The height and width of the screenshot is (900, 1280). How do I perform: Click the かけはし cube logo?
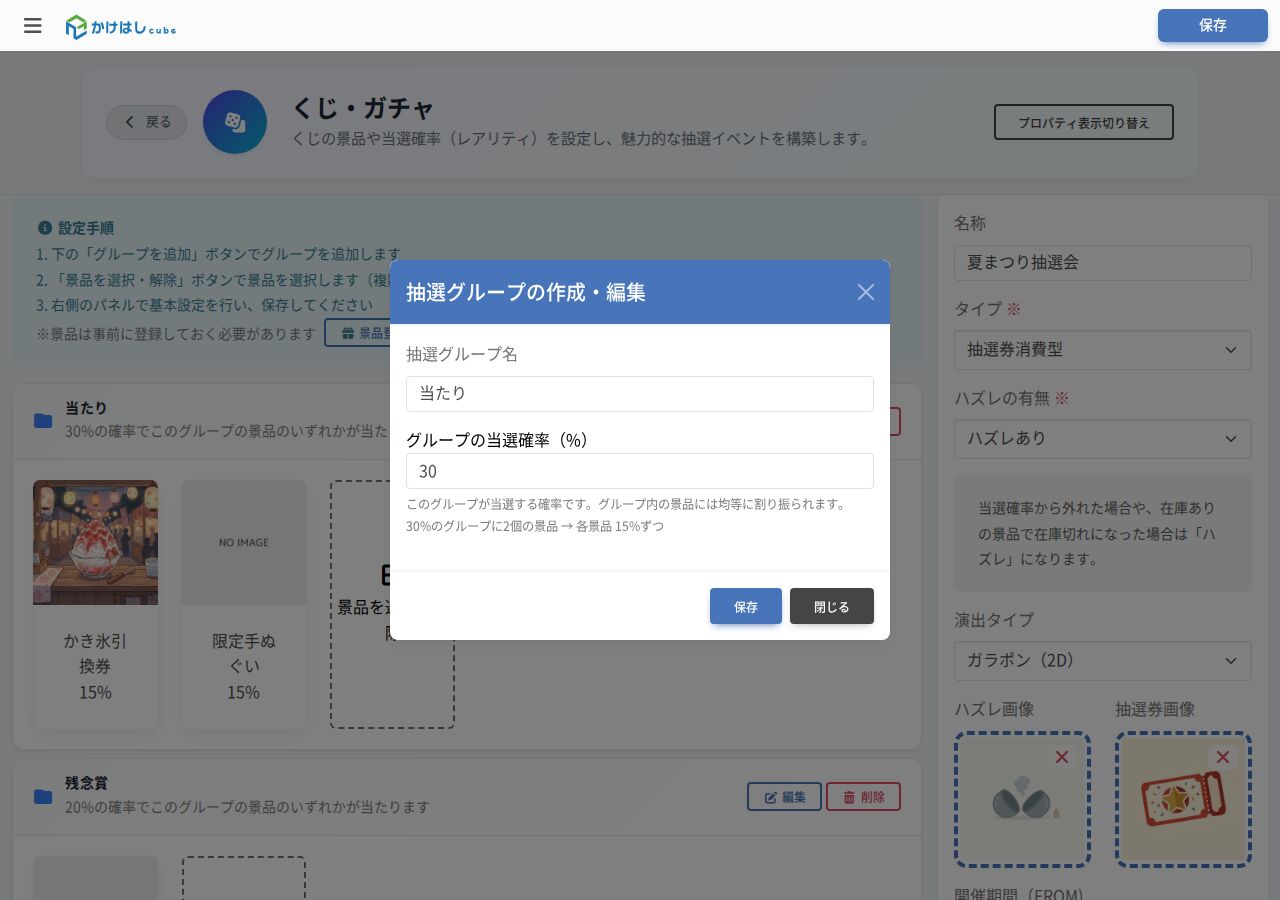121,27
